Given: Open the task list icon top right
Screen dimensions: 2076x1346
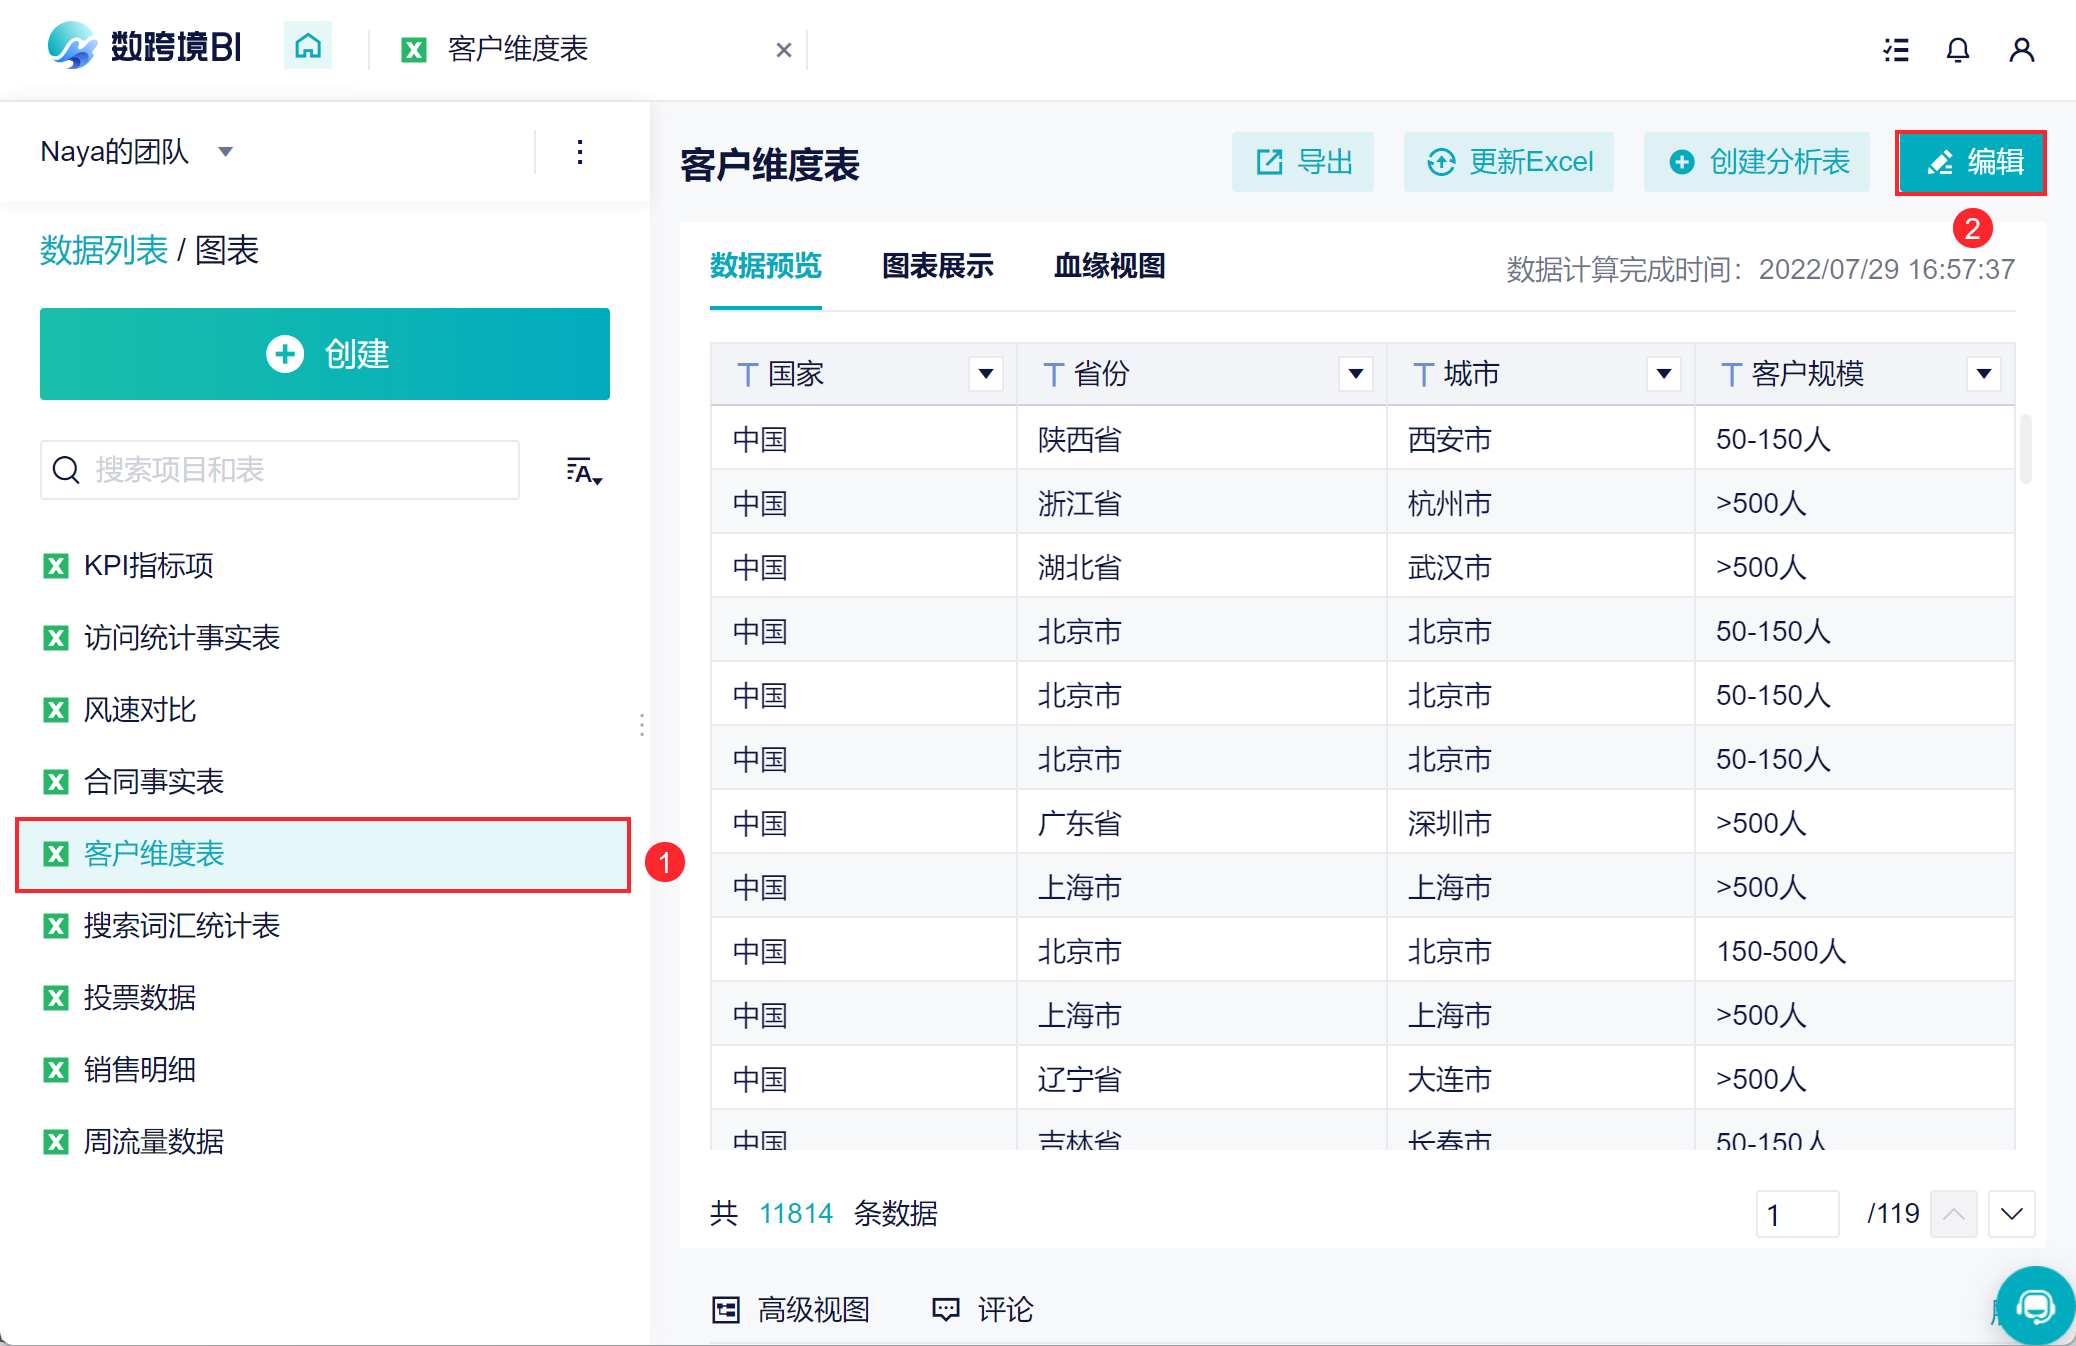Looking at the screenshot, I should pos(1896,49).
